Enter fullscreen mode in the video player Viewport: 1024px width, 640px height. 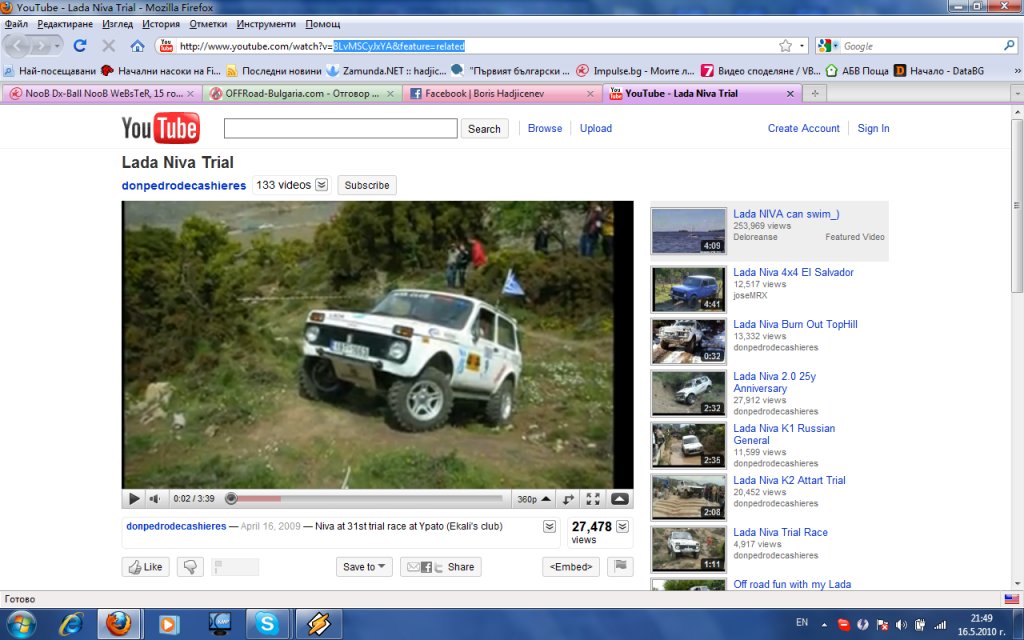(x=593, y=499)
